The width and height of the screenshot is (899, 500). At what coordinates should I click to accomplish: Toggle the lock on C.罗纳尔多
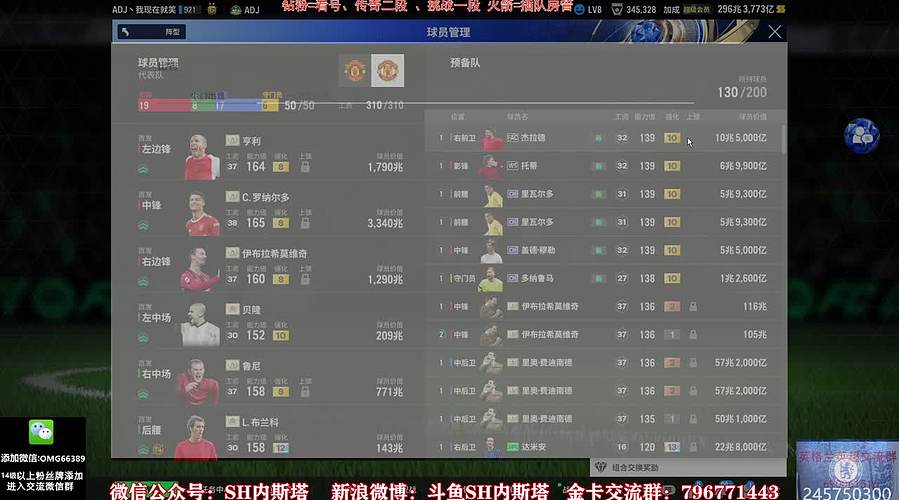(305, 223)
